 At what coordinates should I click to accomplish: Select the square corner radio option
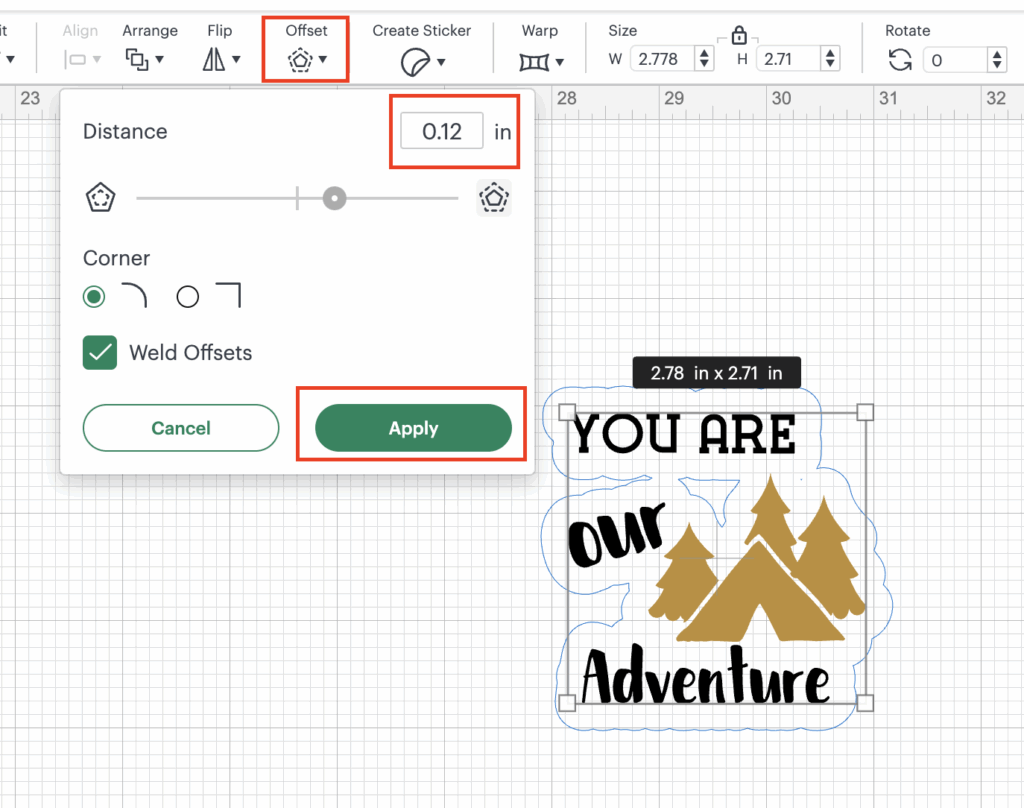[188, 297]
